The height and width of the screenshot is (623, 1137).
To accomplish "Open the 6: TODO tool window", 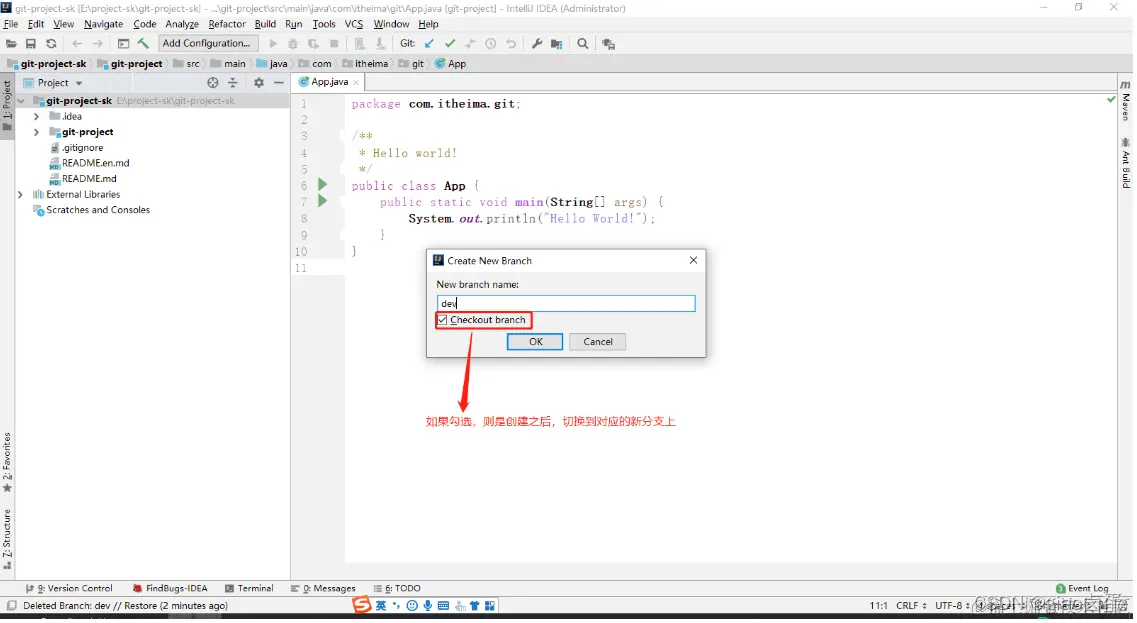I will [x=397, y=588].
